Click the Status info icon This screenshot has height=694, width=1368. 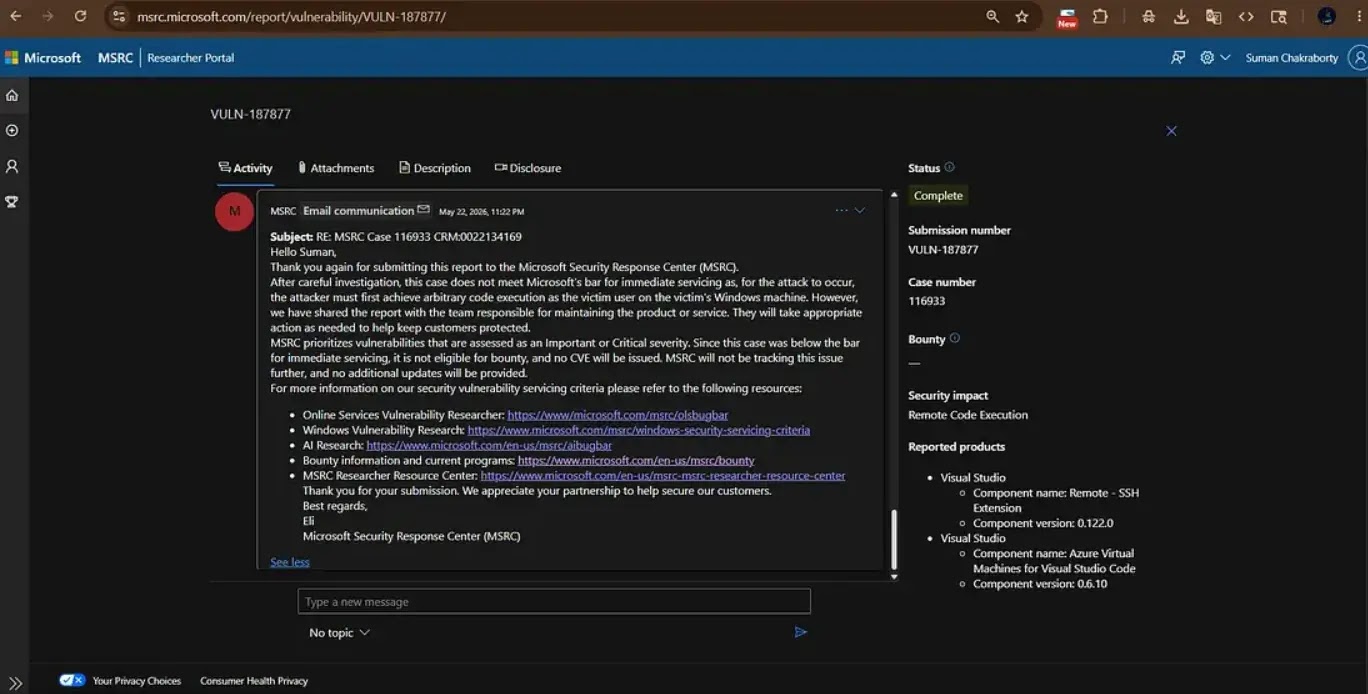949,167
